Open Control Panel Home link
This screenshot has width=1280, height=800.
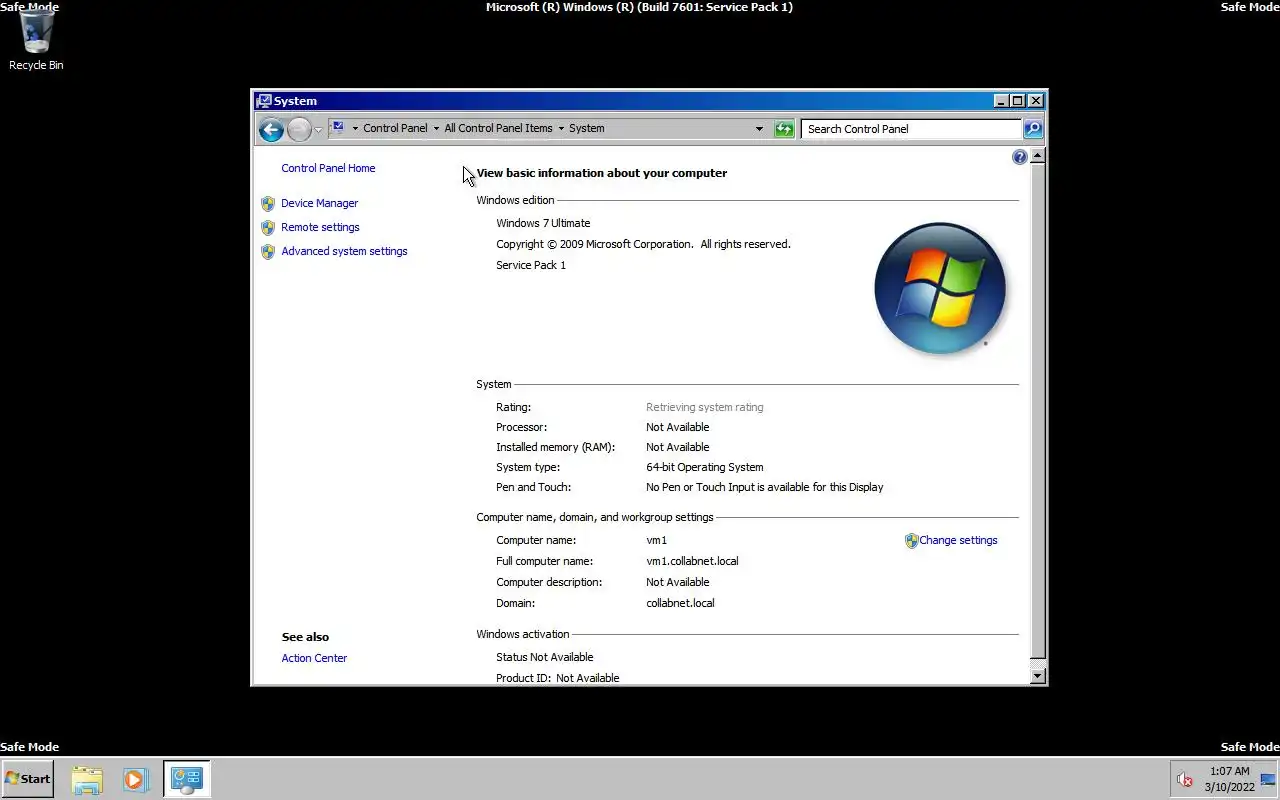click(x=328, y=168)
